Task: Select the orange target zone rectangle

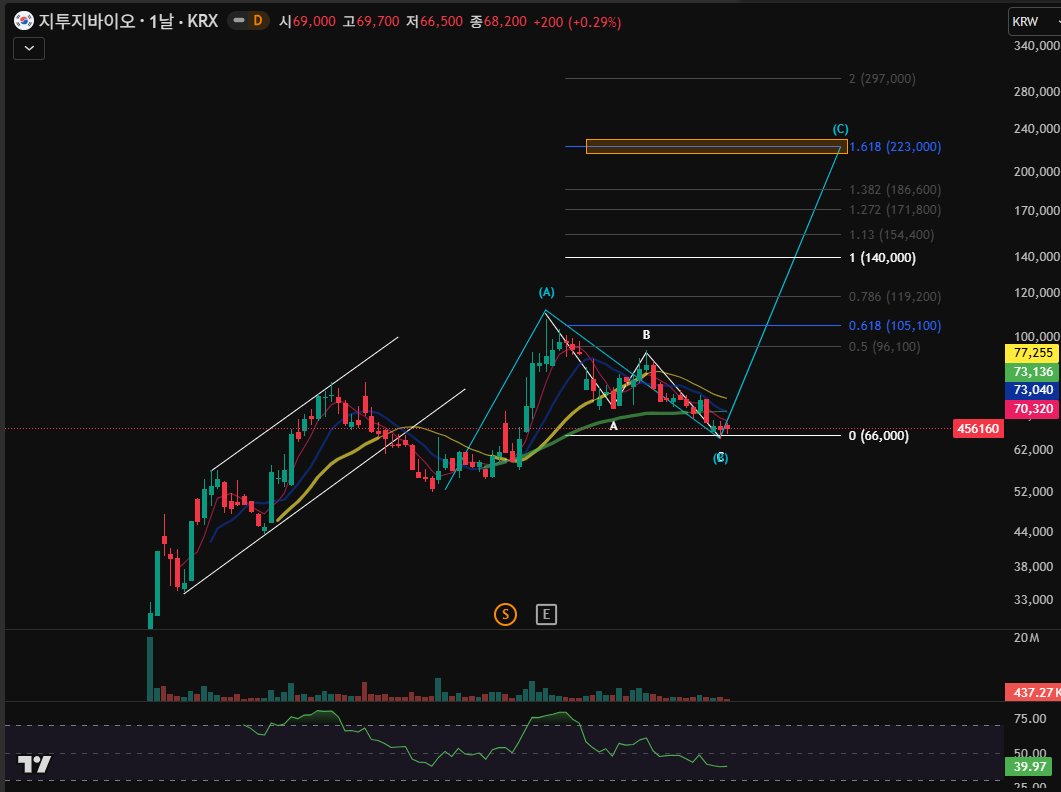Action: 717,146
